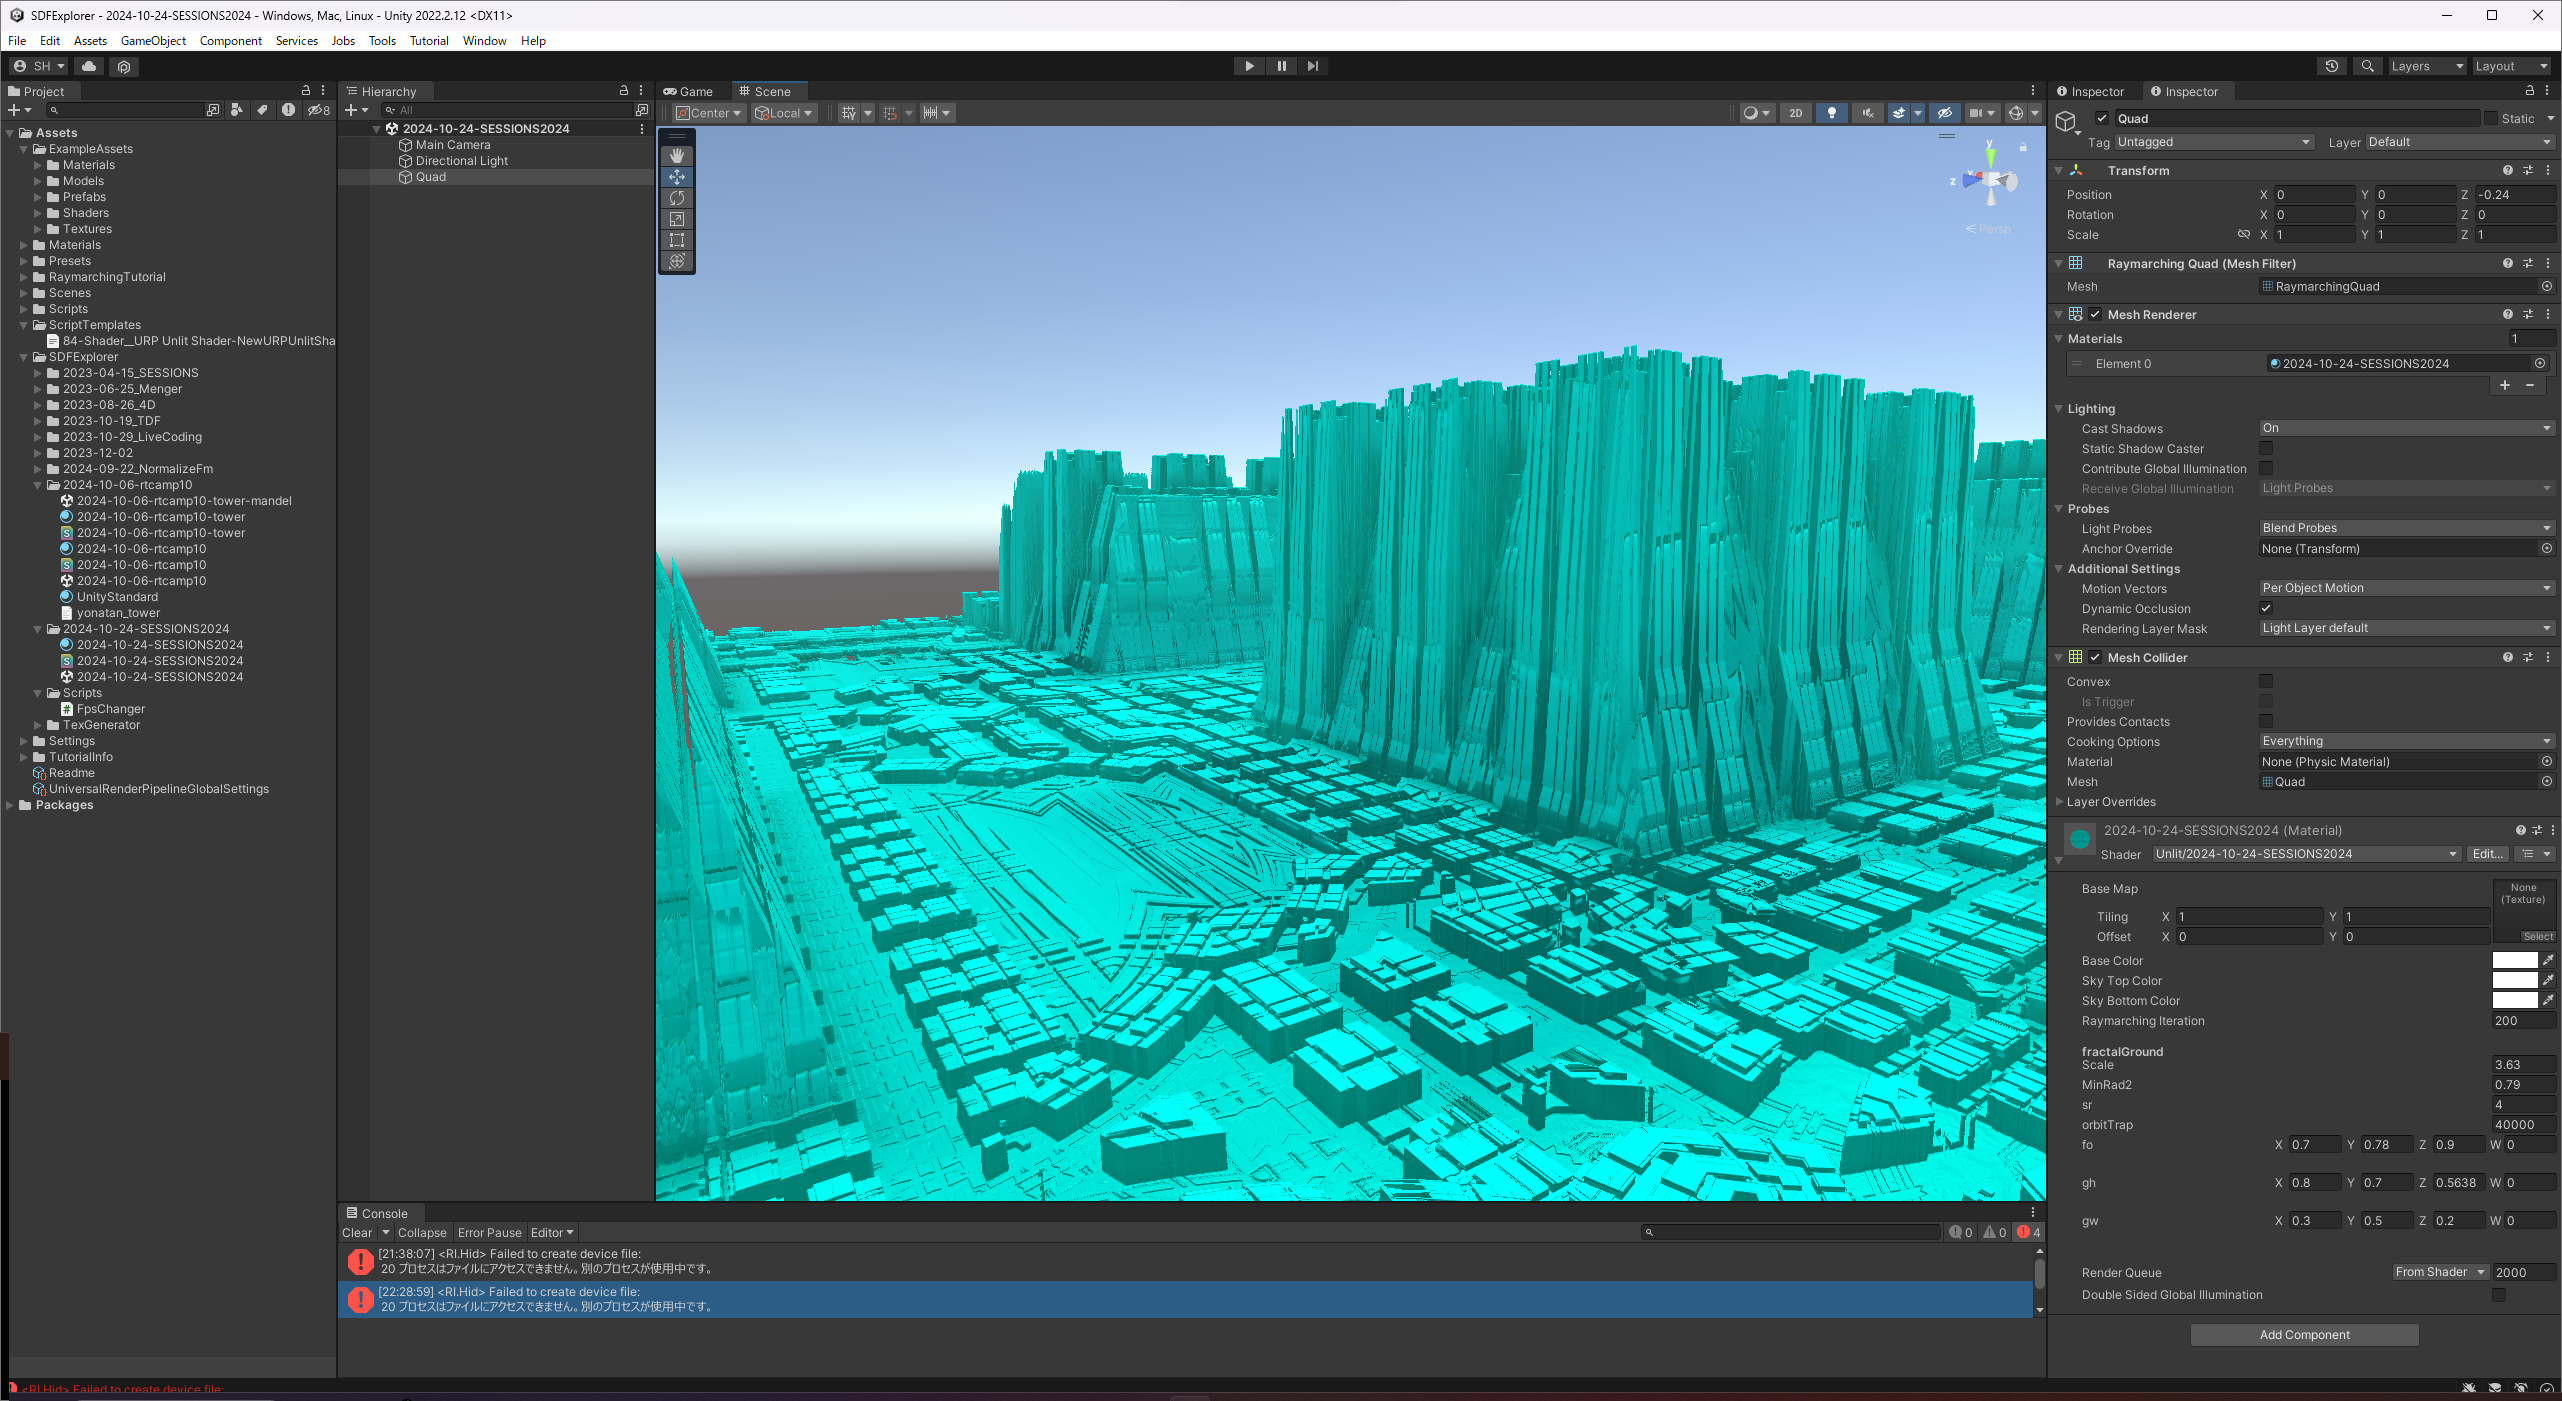Open the Layers dropdown
The image size is (2562, 1401).
click(2426, 66)
